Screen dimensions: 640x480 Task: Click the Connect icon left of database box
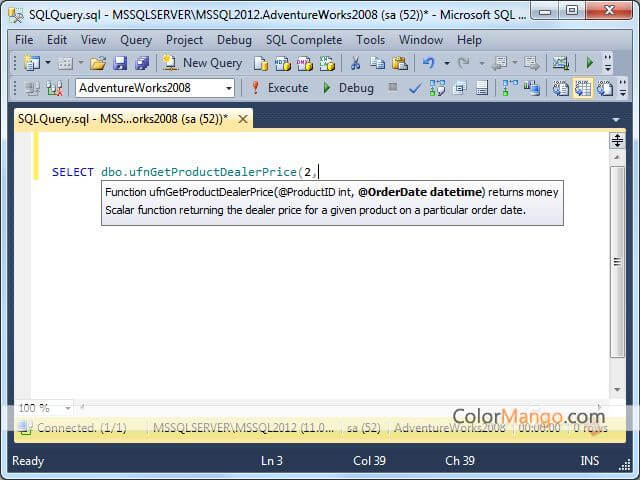click(x=32, y=88)
